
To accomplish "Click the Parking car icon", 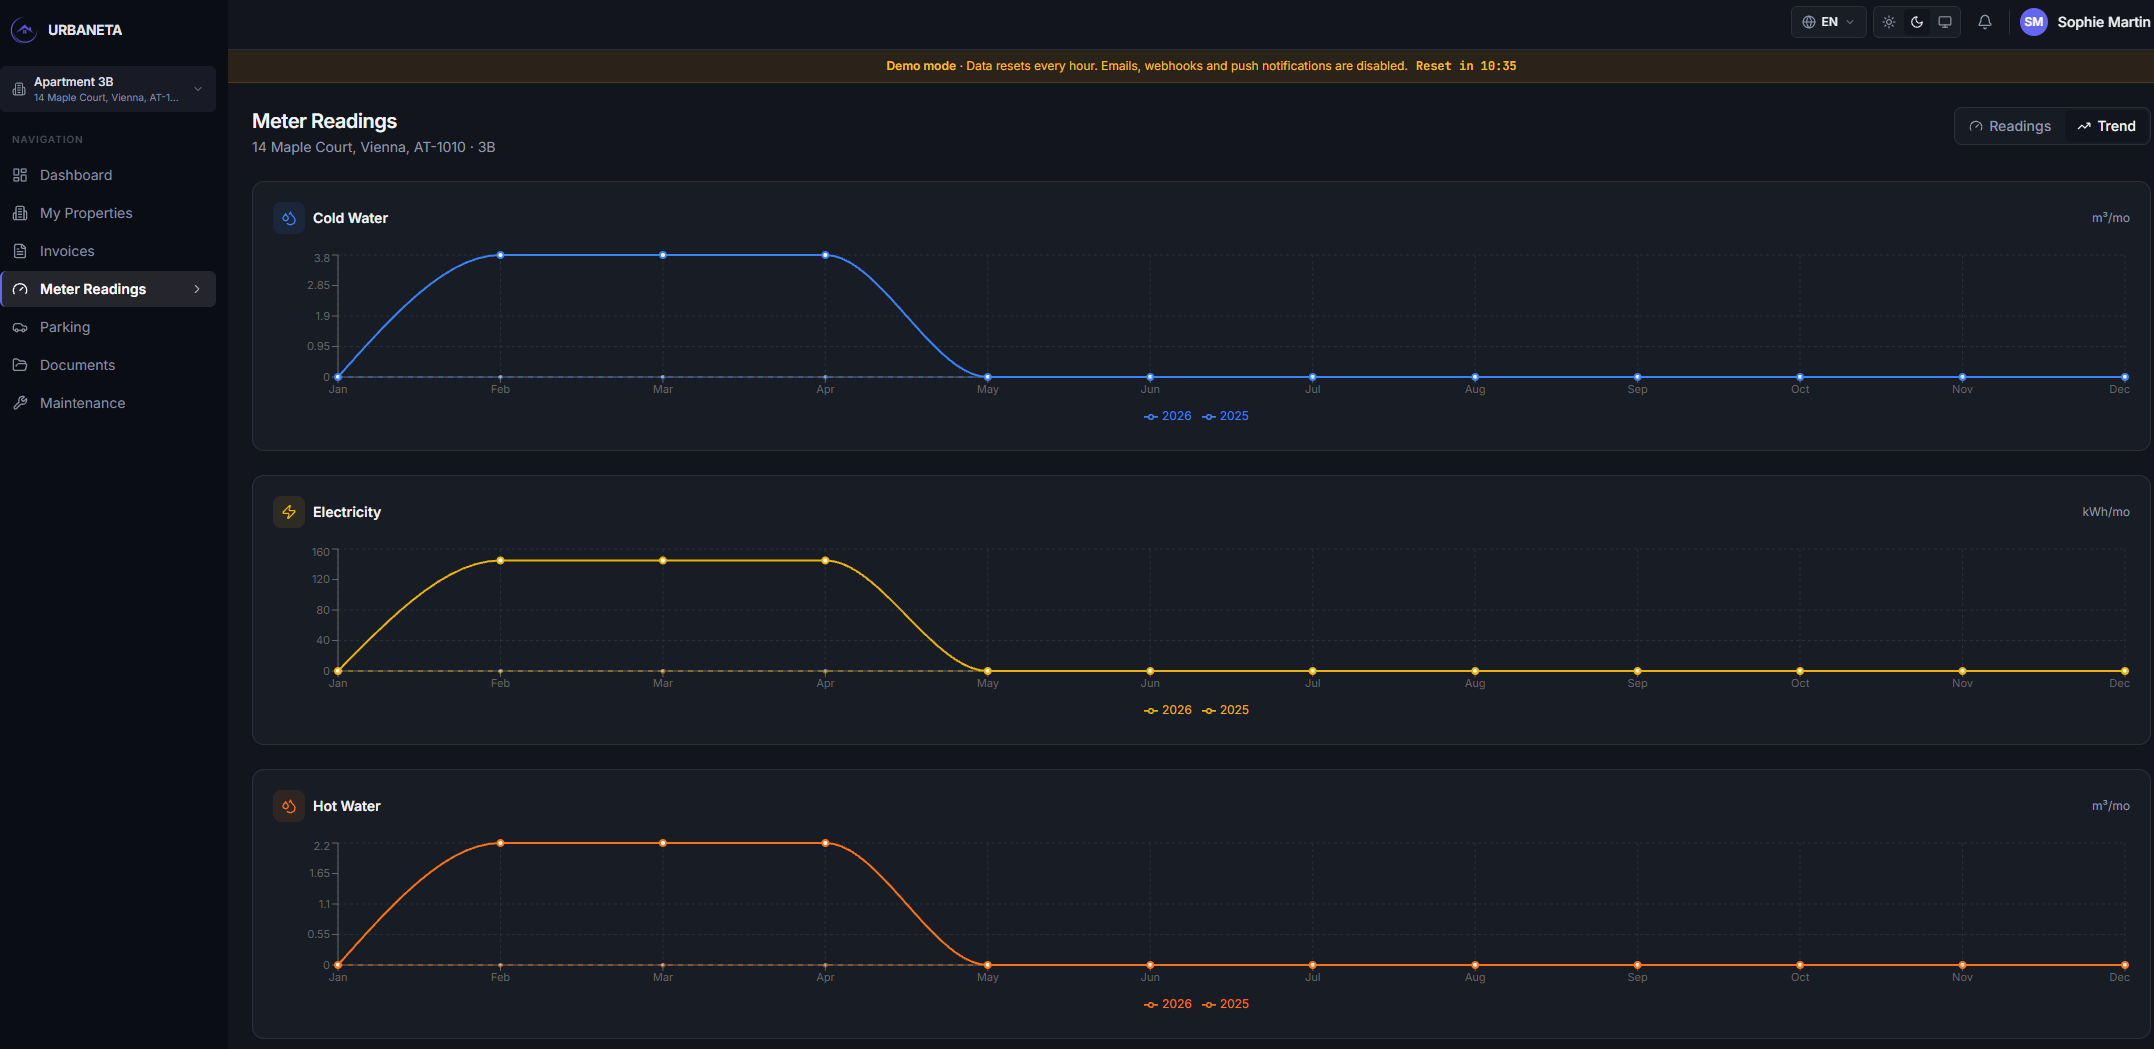I will pos(20,327).
